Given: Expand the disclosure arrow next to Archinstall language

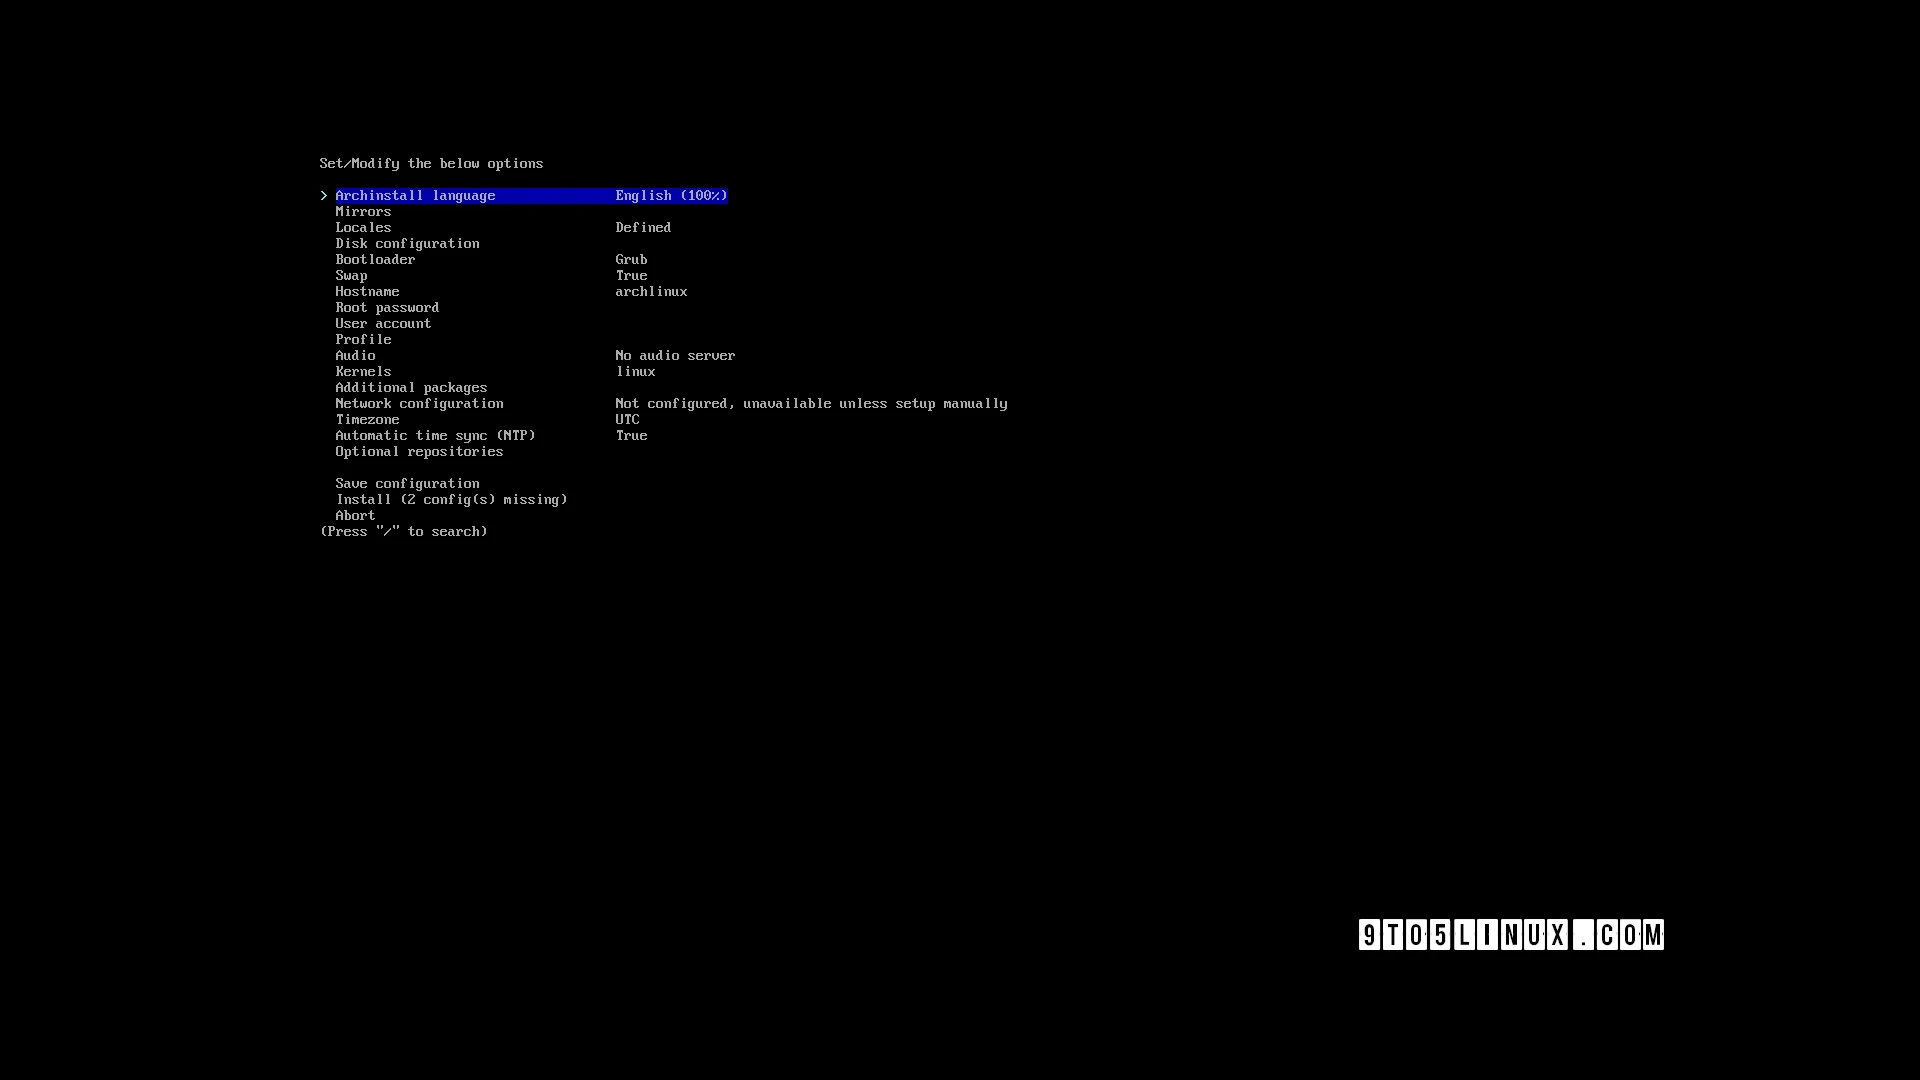Looking at the screenshot, I should pos(323,195).
